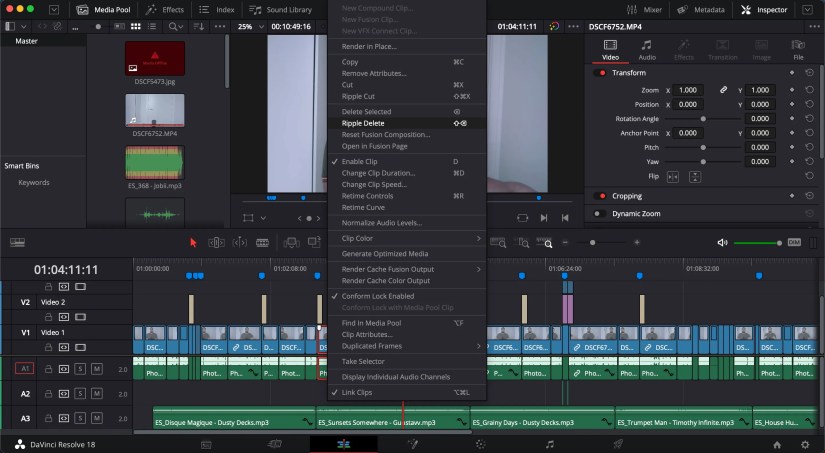
Task: Disable Video 2 track visibility
Action: [x=80, y=317]
